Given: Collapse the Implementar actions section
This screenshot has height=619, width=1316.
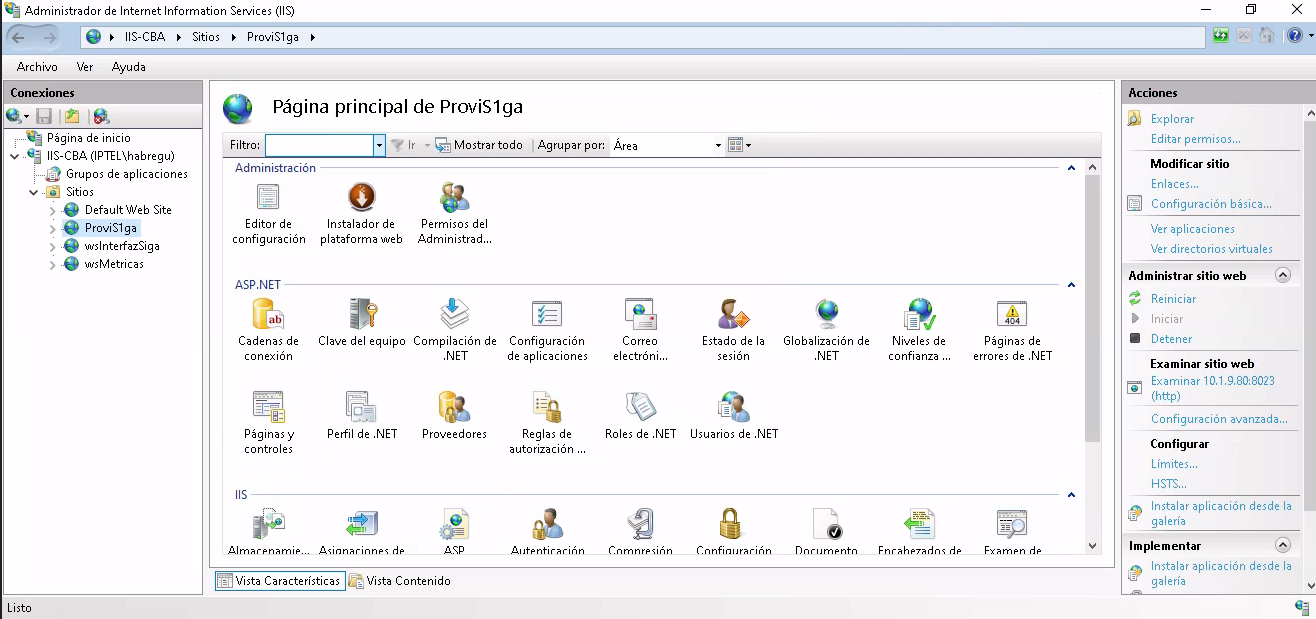Looking at the screenshot, I should click(x=1282, y=545).
